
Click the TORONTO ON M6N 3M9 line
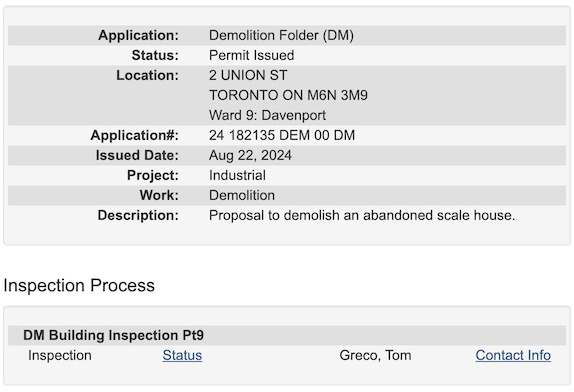288,95
